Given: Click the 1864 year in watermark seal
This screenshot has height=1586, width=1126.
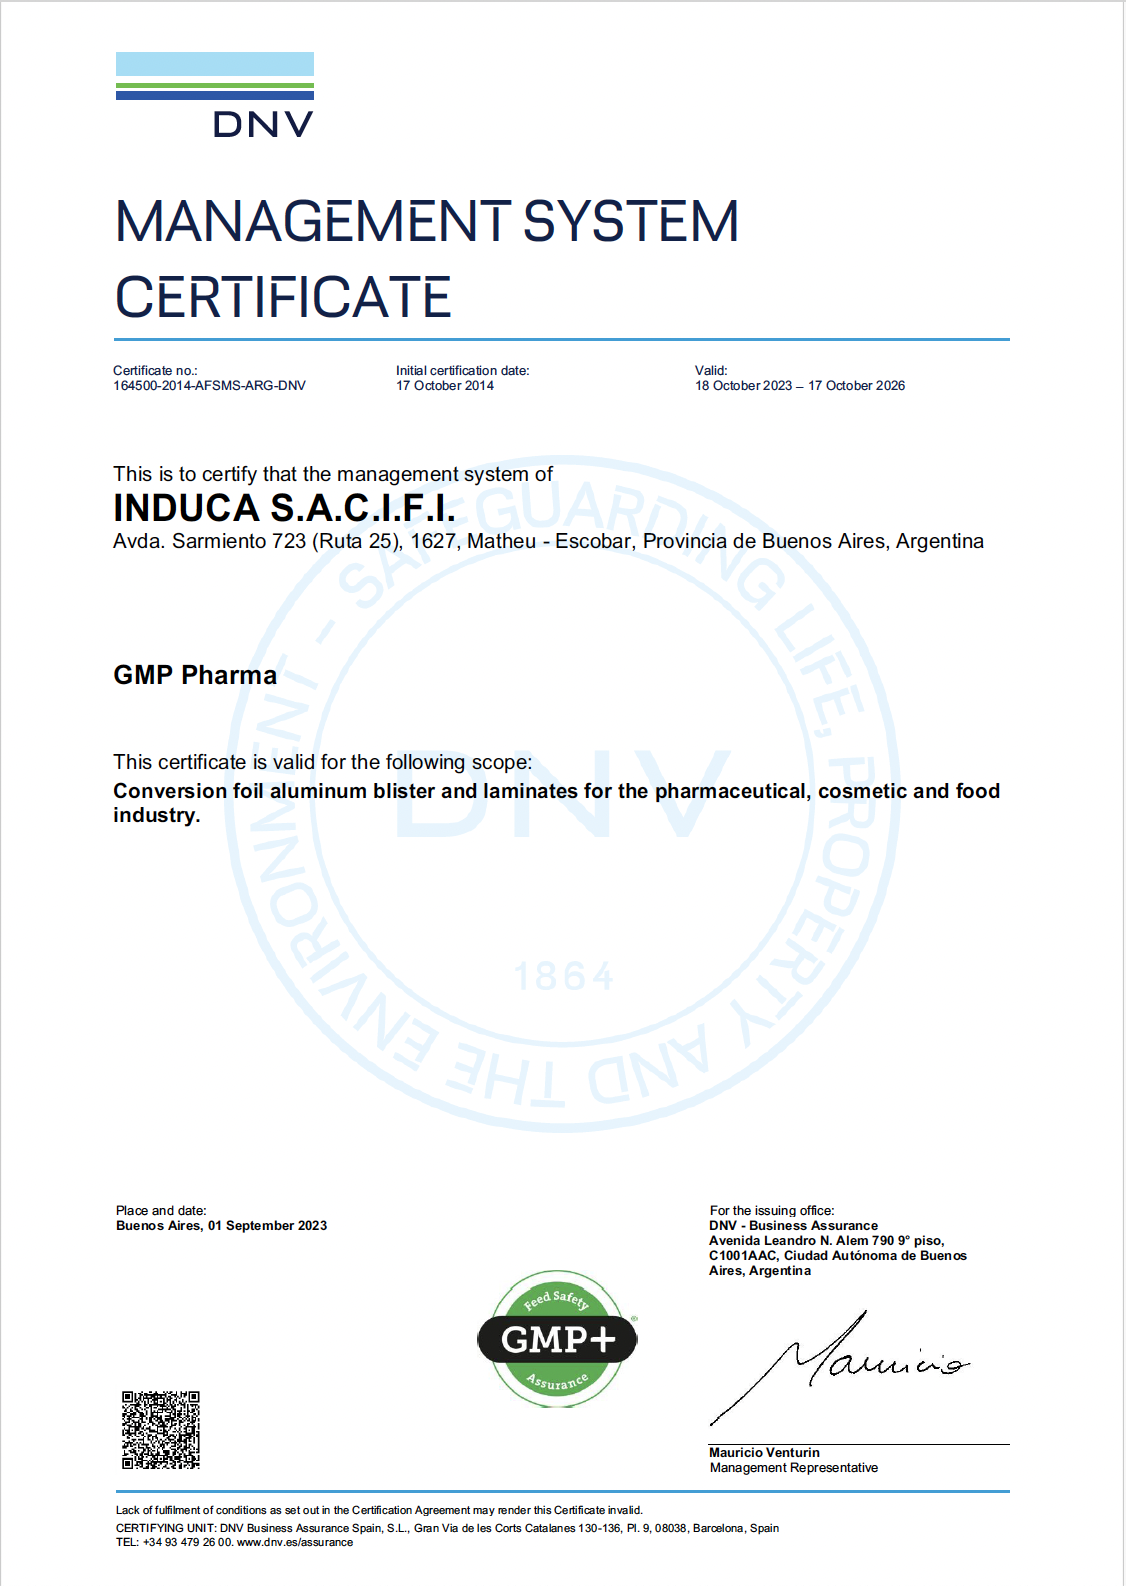Looking at the screenshot, I should click(x=564, y=977).
